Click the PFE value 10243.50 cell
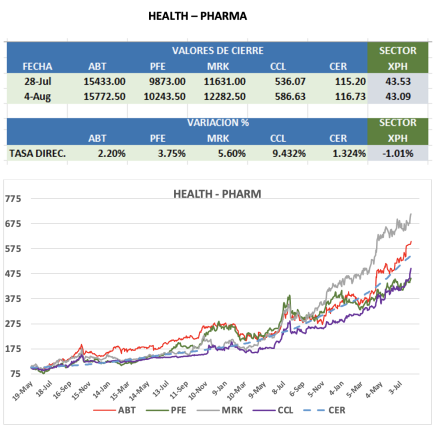Viewport: 440px width, 431px height. (x=164, y=97)
